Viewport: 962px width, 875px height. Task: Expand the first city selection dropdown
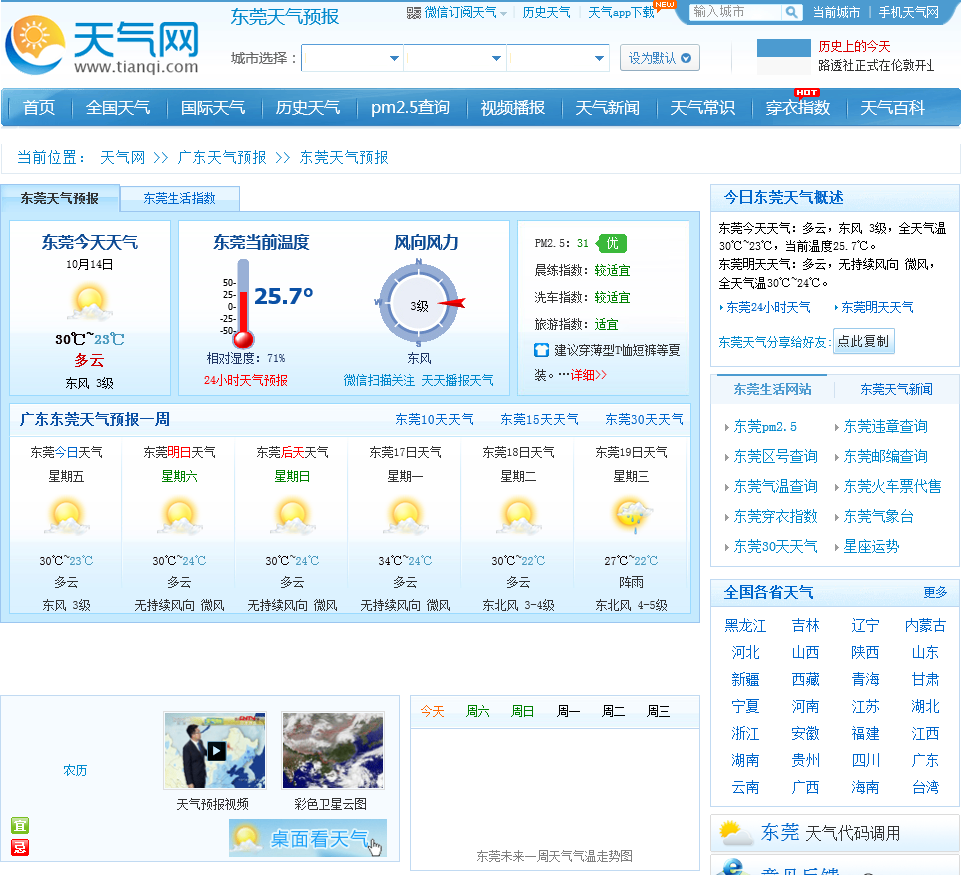(x=352, y=58)
